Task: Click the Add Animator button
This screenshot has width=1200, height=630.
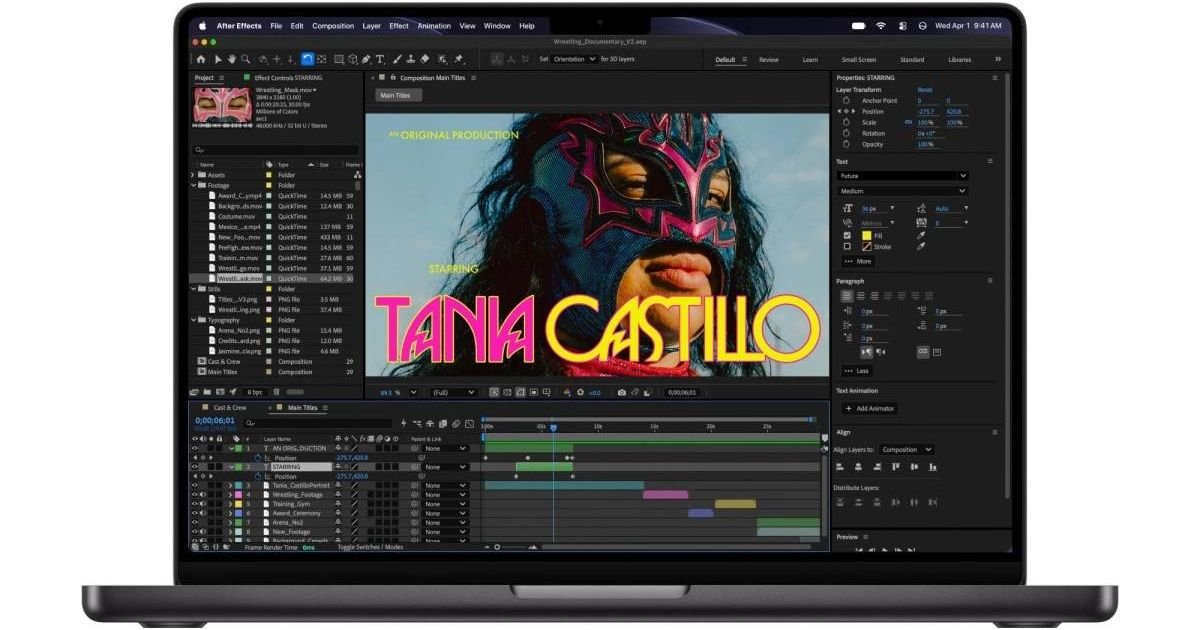Action: coord(870,409)
